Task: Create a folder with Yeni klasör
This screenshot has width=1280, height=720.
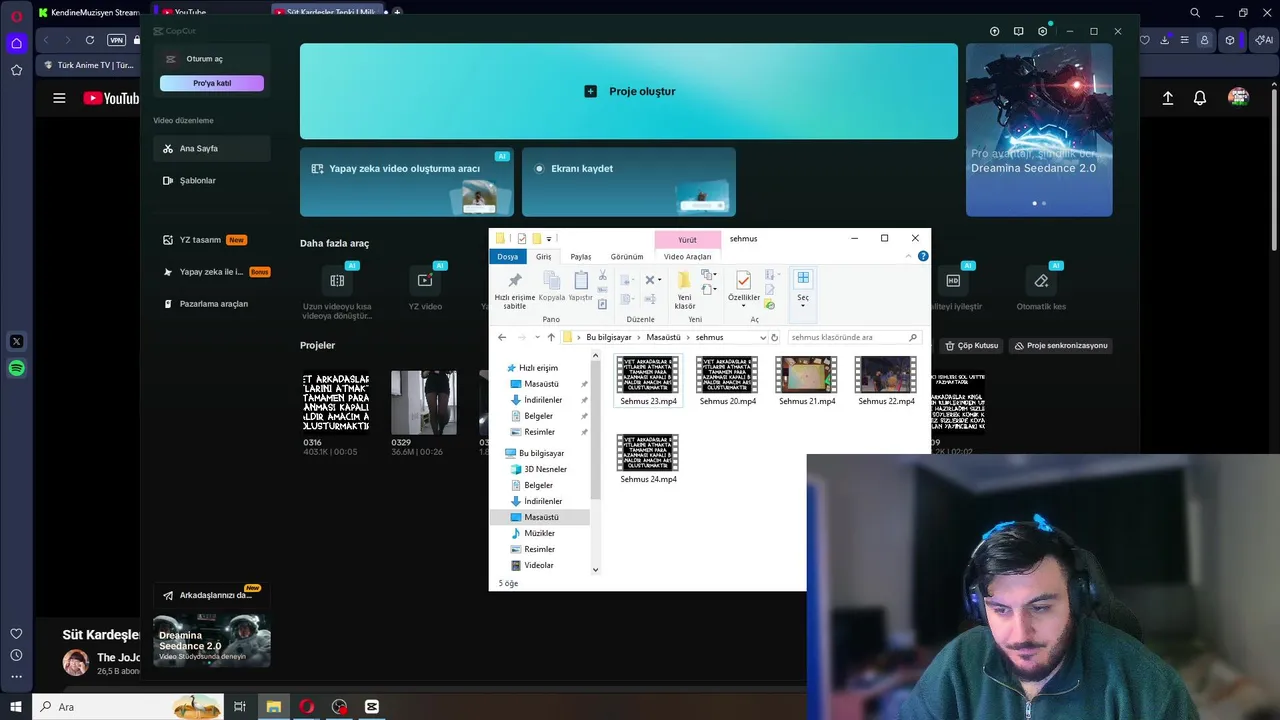Action: 685,290
